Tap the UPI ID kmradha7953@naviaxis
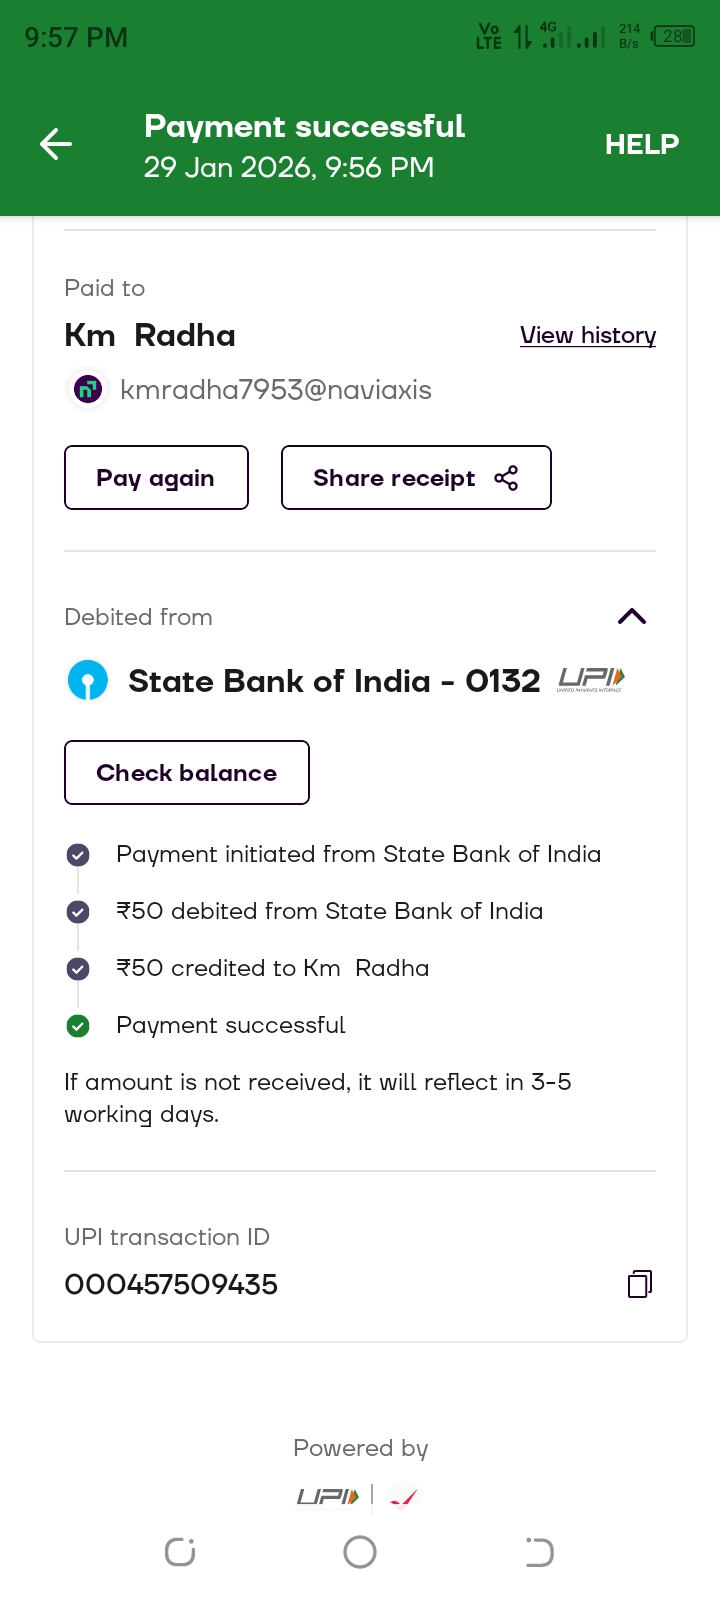Viewport: 720px width, 1600px height. [276, 390]
